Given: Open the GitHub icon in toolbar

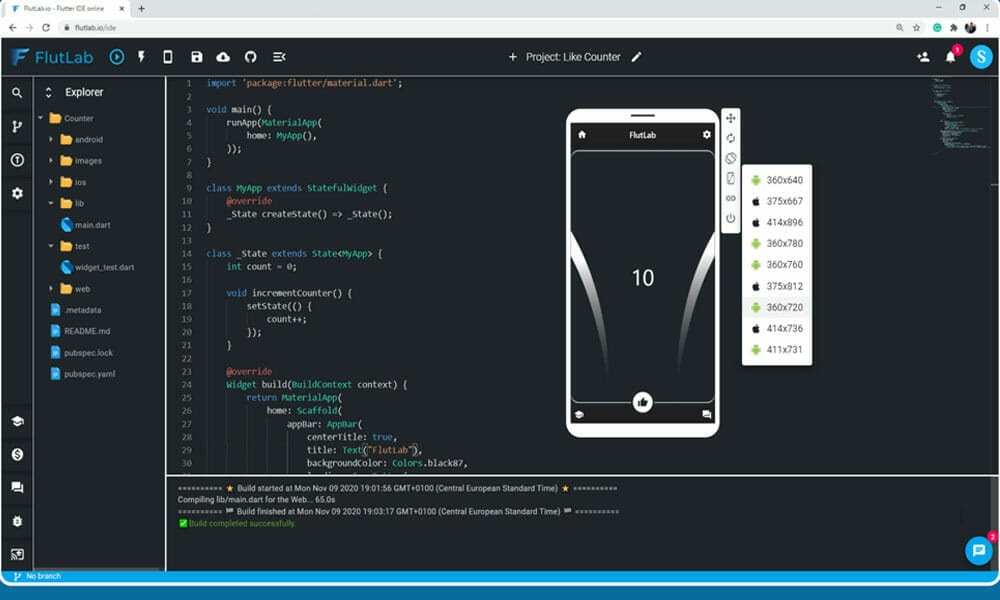Looking at the screenshot, I should click(x=251, y=57).
